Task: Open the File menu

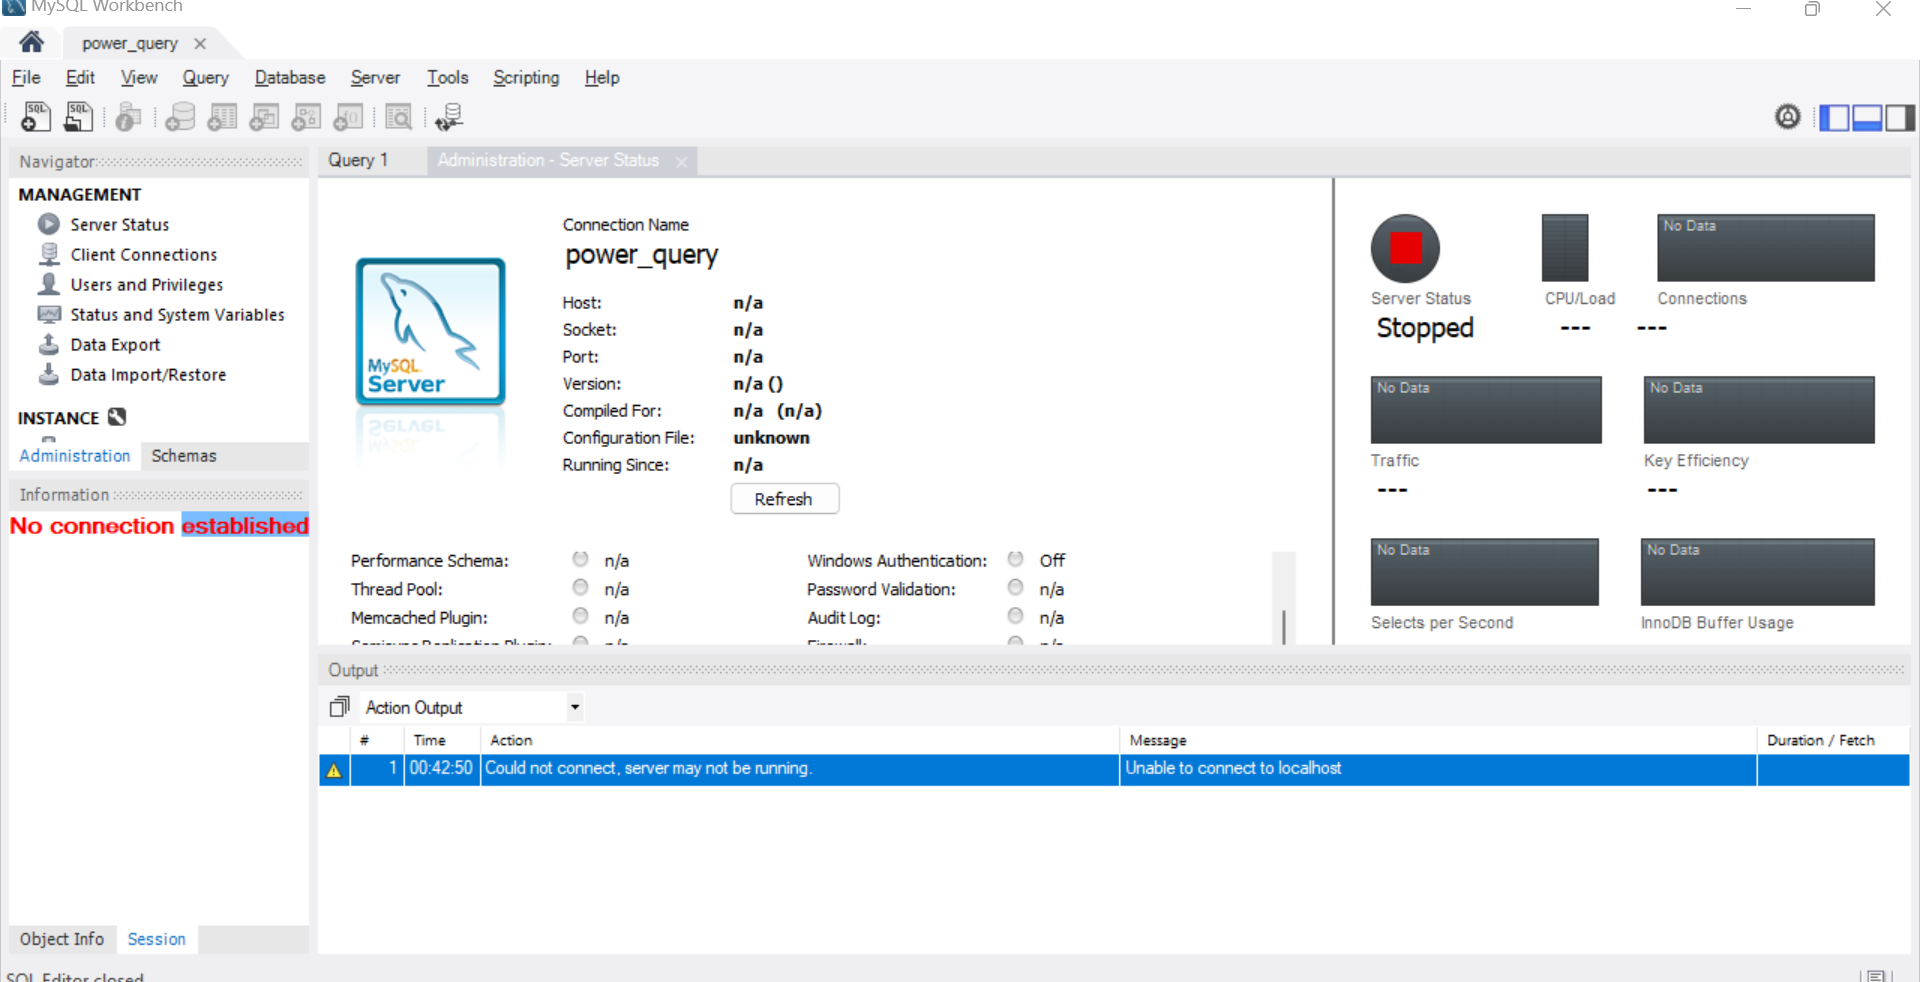Action: pos(26,77)
